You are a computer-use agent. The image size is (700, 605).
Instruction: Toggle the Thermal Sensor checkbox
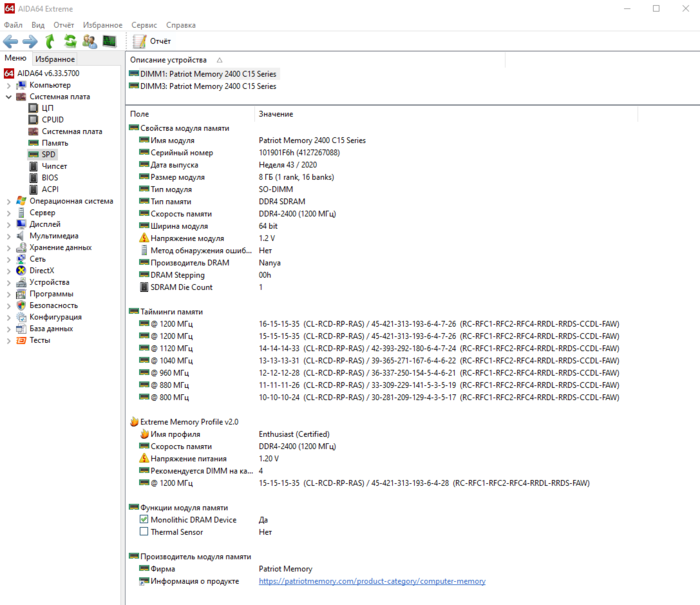[x=144, y=532]
